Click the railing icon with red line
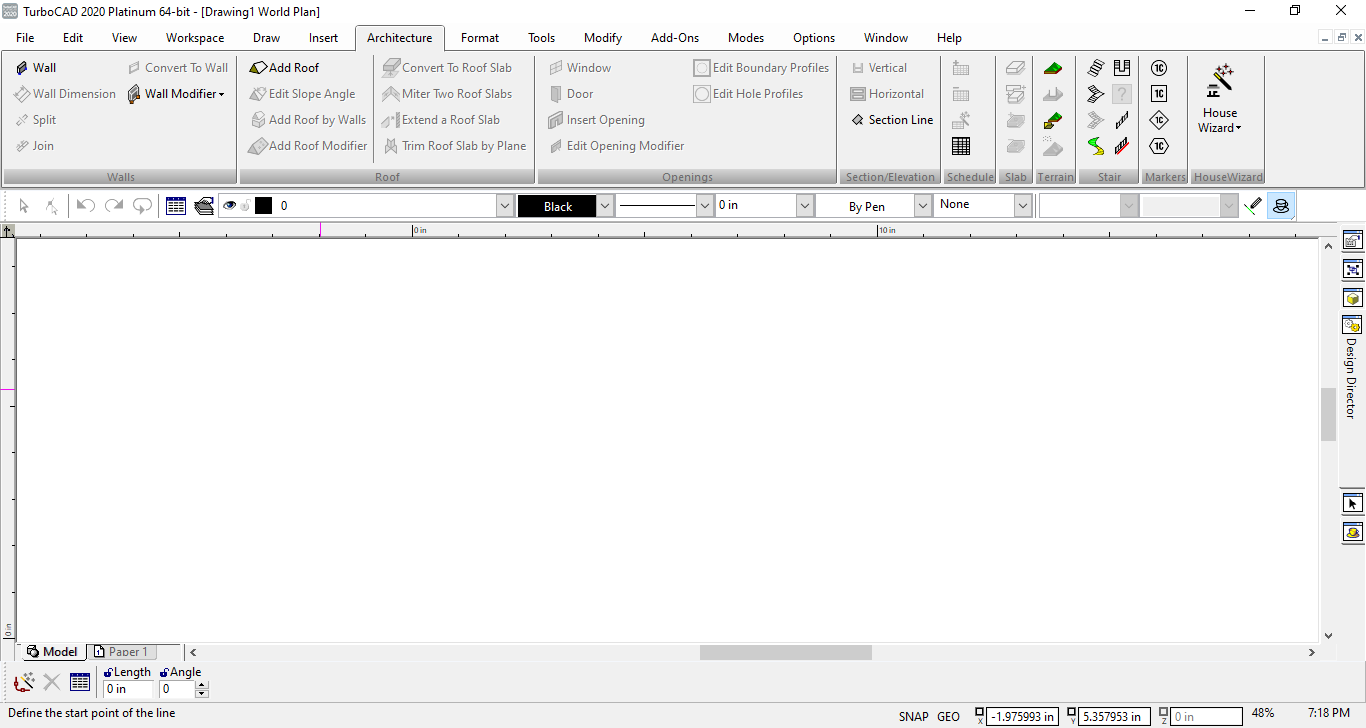 coord(1122,146)
